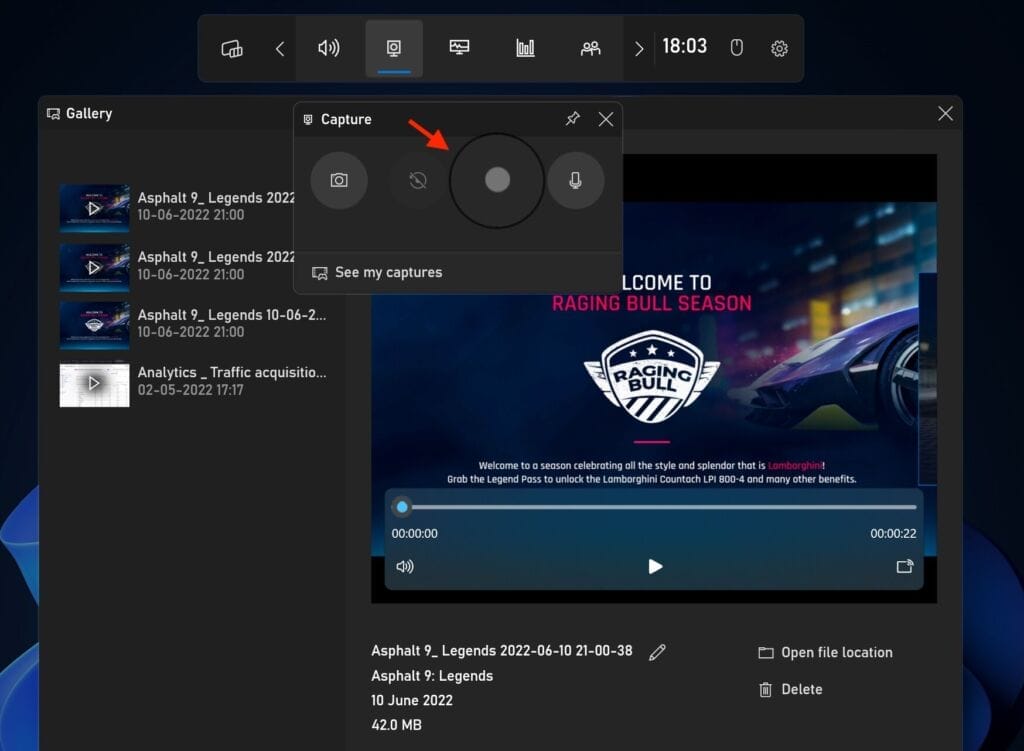This screenshot has height=751, width=1024.
Task: Open the Resources bar-chart widget
Action: (x=525, y=48)
